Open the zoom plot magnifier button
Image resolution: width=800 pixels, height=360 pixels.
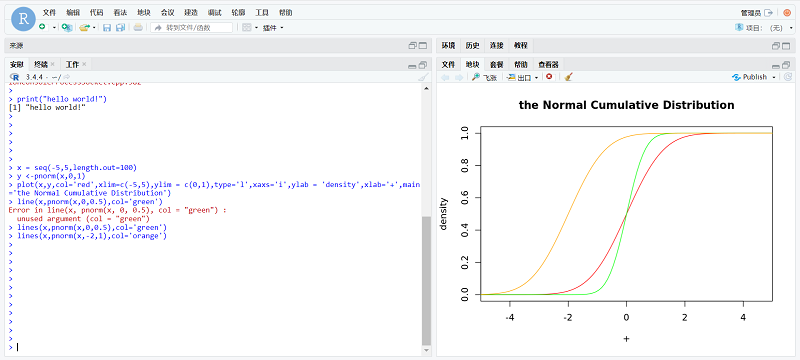click(x=484, y=78)
